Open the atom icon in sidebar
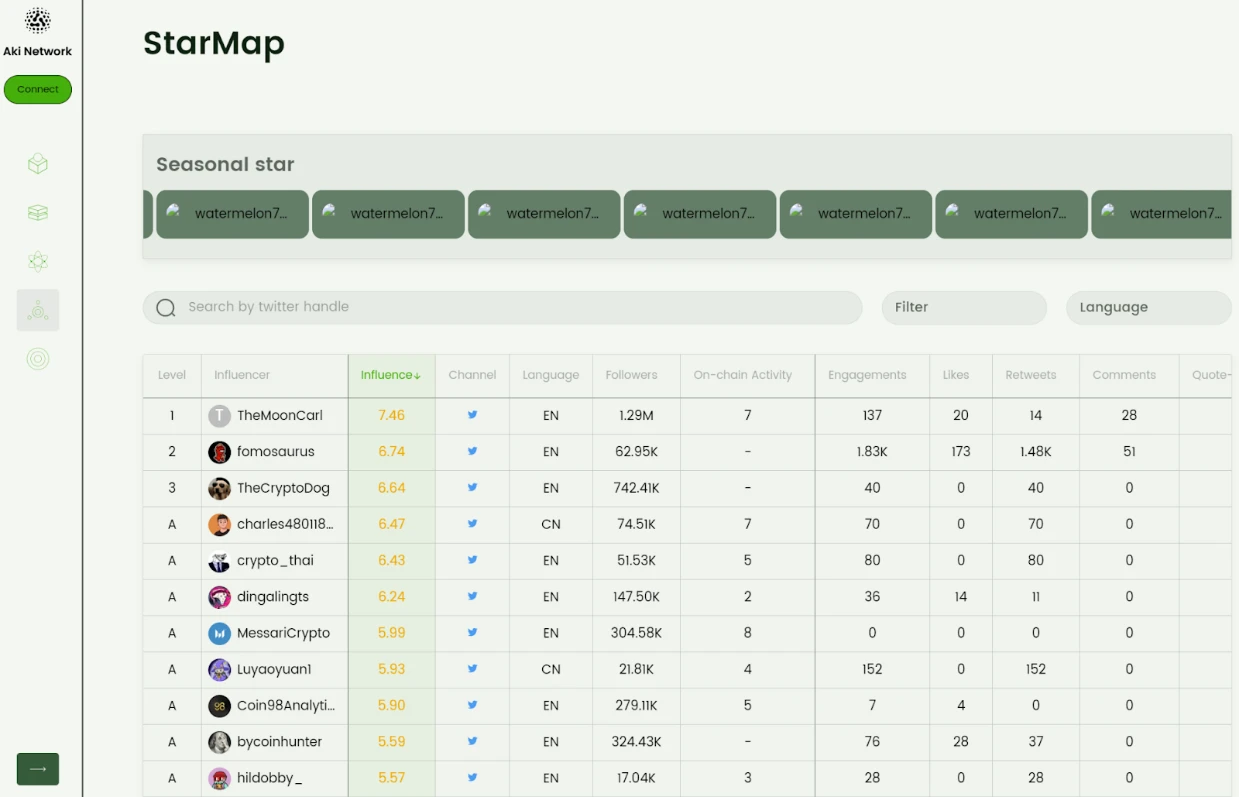This screenshot has width=1239, height=797. point(38,262)
